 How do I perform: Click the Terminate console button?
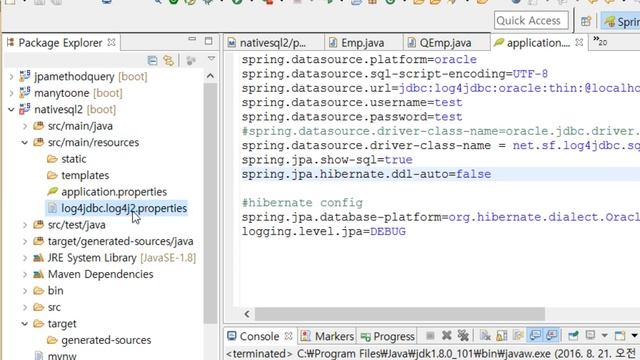(x=430, y=336)
